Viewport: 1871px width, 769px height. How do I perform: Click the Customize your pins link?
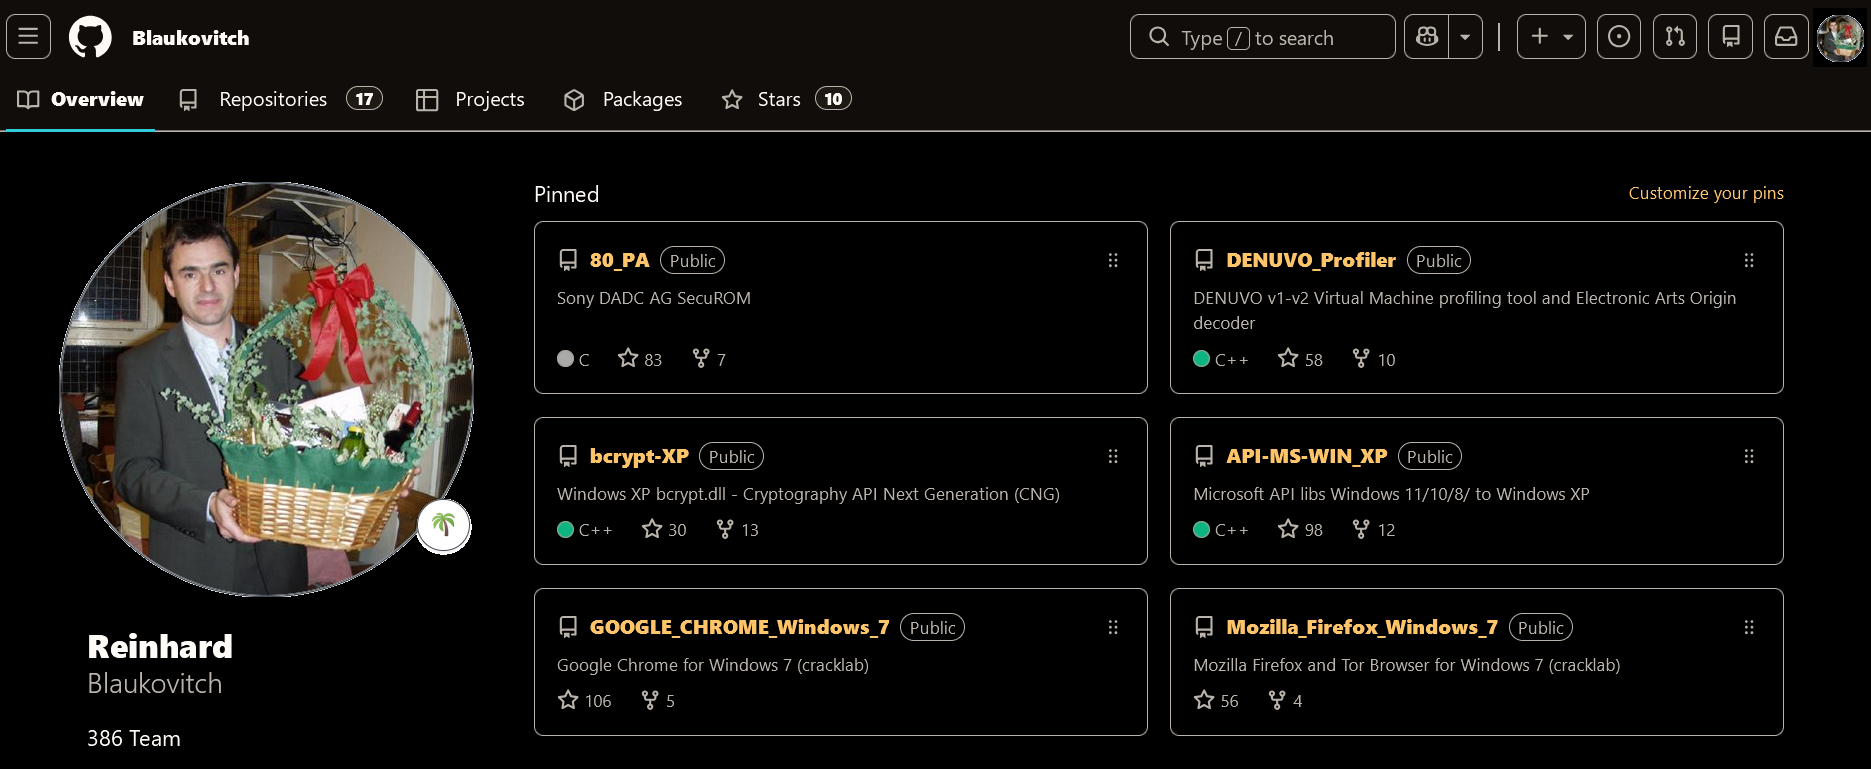pos(1706,193)
